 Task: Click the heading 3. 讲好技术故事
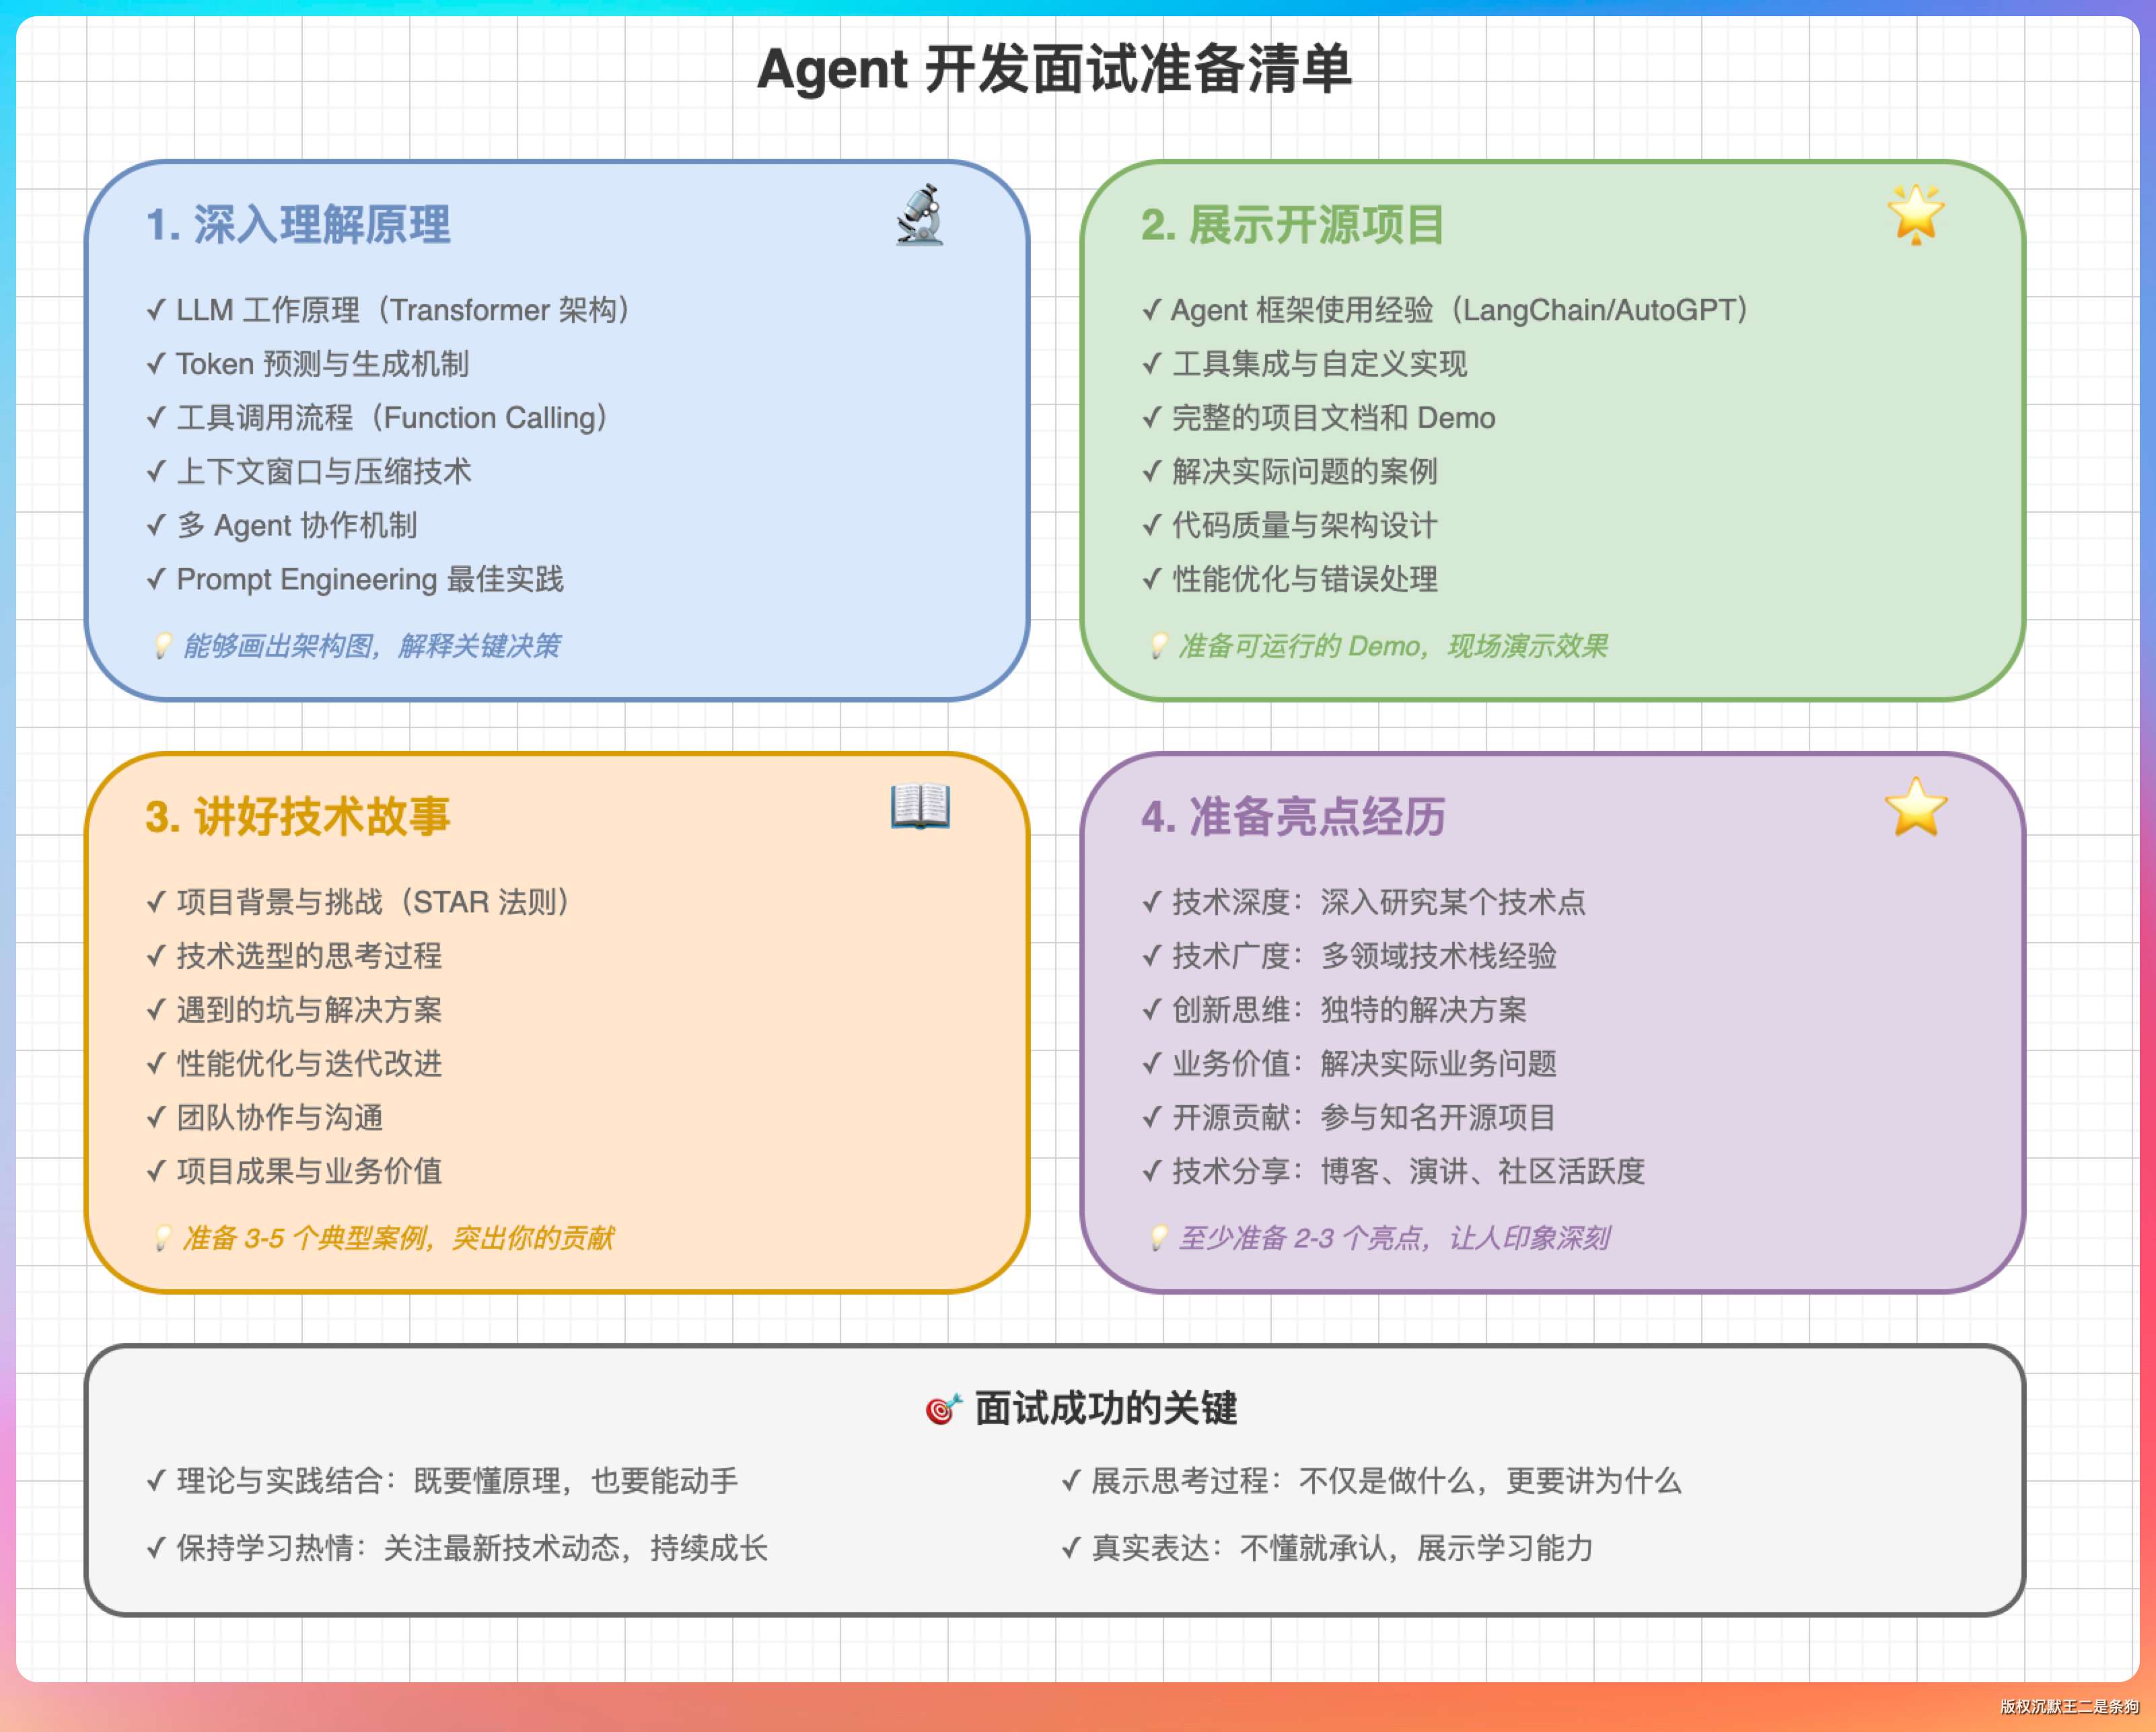298,817
